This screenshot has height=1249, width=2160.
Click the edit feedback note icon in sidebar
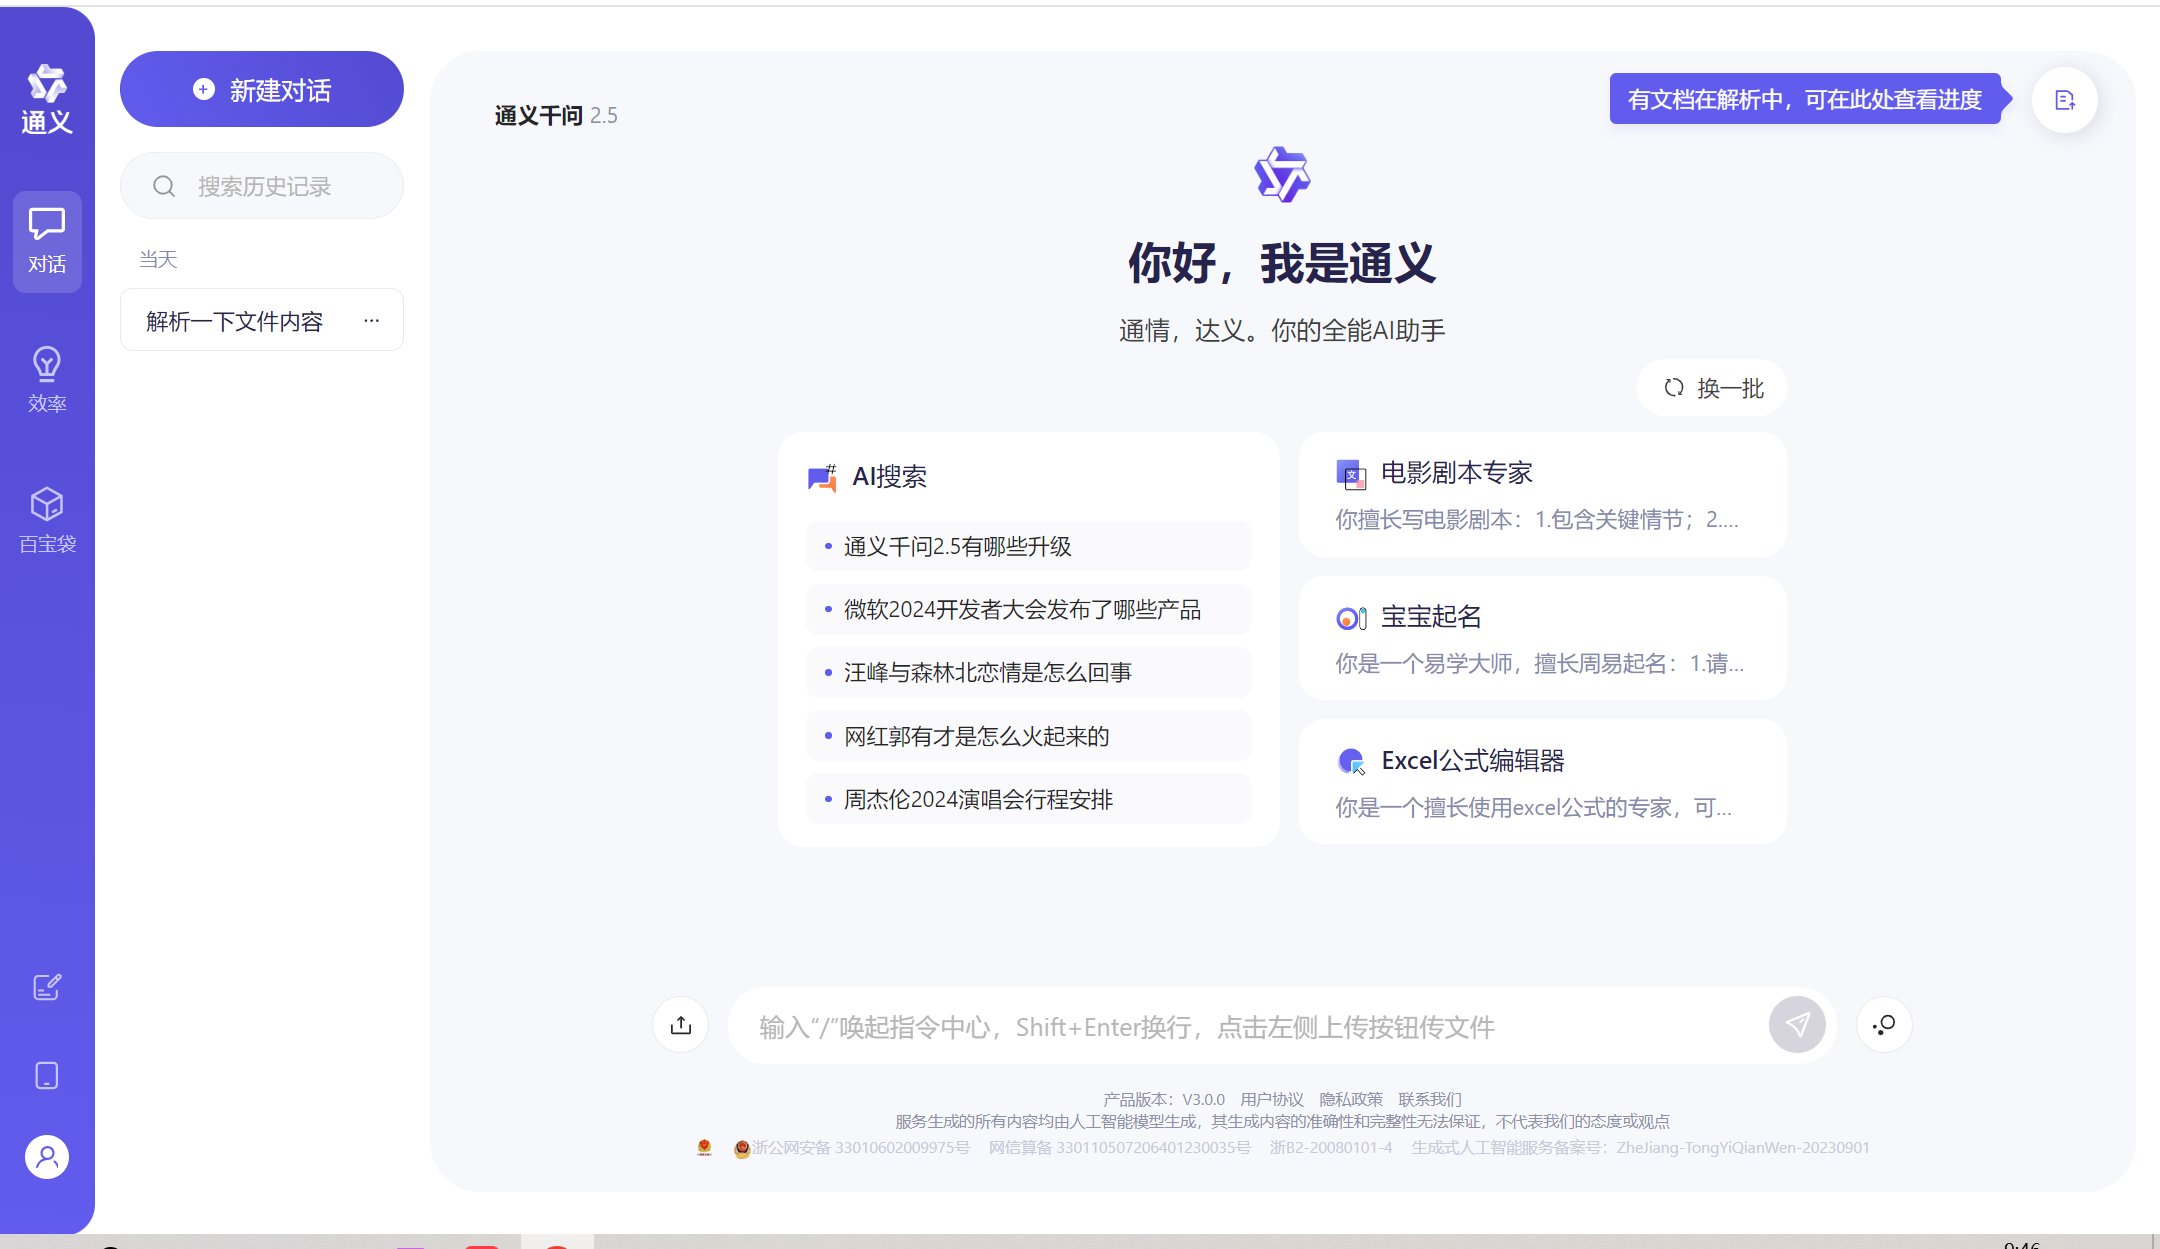pyautogui.click(x=47, y=988)
